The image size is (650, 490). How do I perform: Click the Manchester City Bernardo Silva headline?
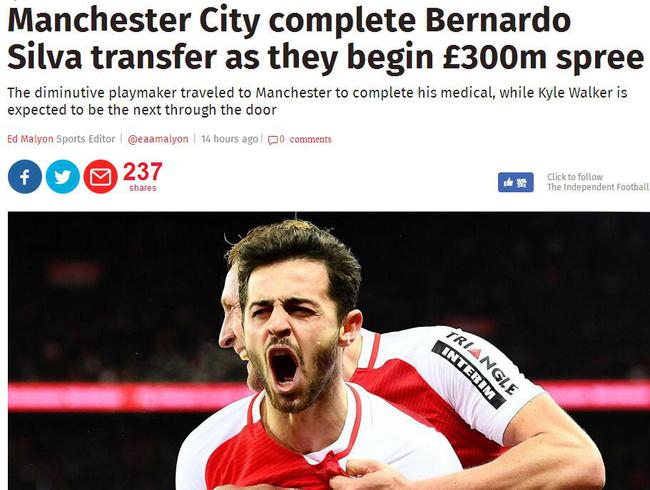pos(325,39)
